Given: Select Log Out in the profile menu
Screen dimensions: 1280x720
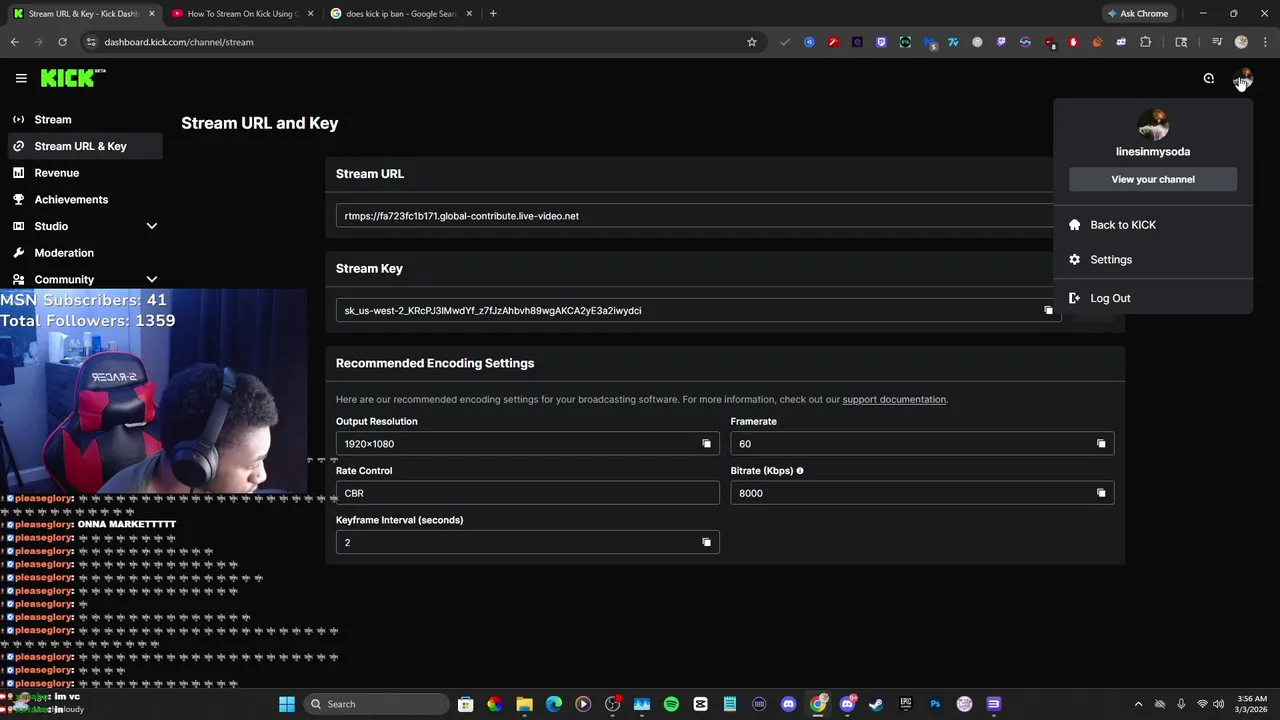Looking at the screenshot, I should pos(1153,298).
